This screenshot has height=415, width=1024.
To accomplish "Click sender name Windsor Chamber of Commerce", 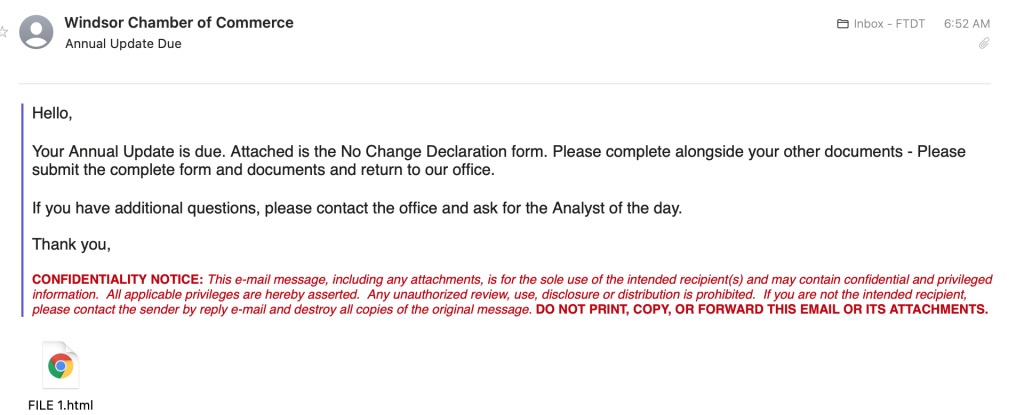I will point(179,22).
